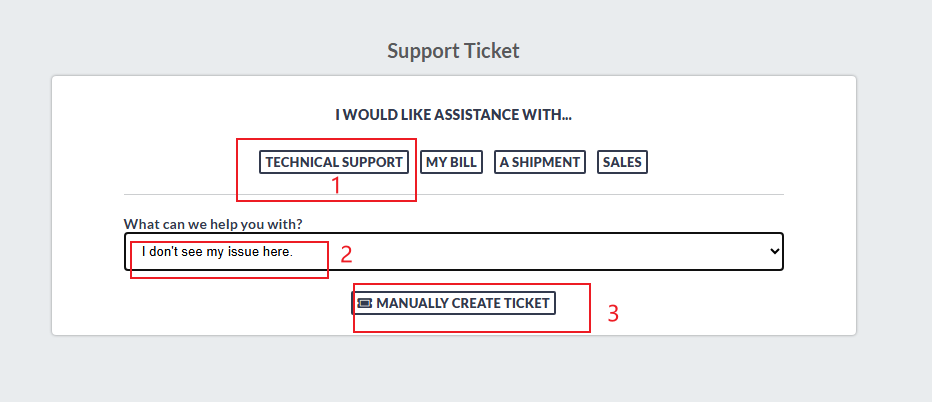Screen dimensions: 932x402
Task: Click the horizontal divider below category buttons
Action: click(453, 194)
